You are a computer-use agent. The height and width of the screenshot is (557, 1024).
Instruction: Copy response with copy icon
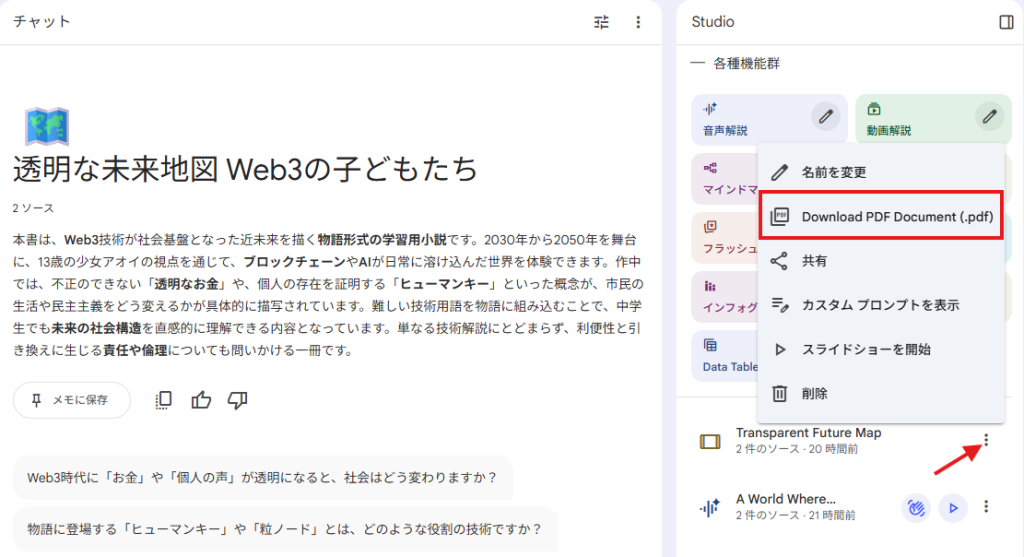point(164,400)
